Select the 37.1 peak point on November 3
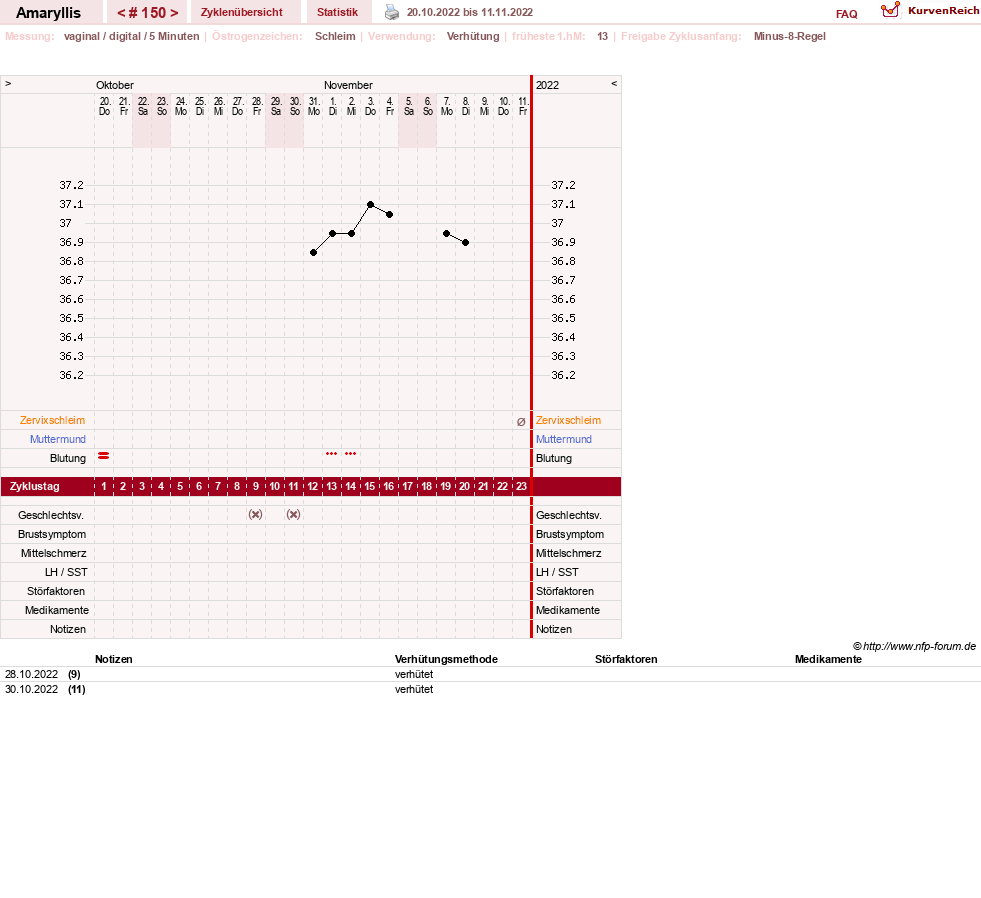 370,205
